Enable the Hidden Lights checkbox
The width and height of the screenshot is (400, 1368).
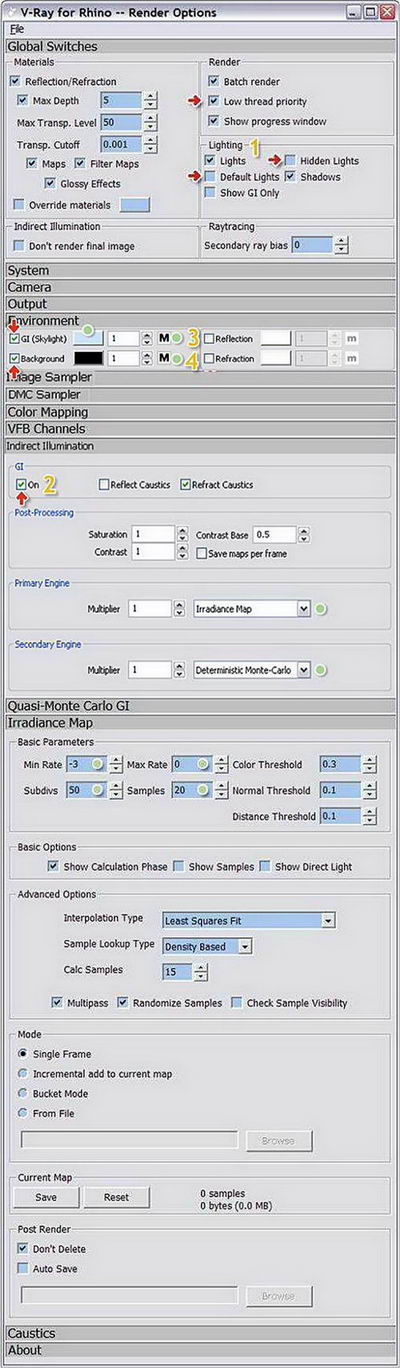coord(290,161)
